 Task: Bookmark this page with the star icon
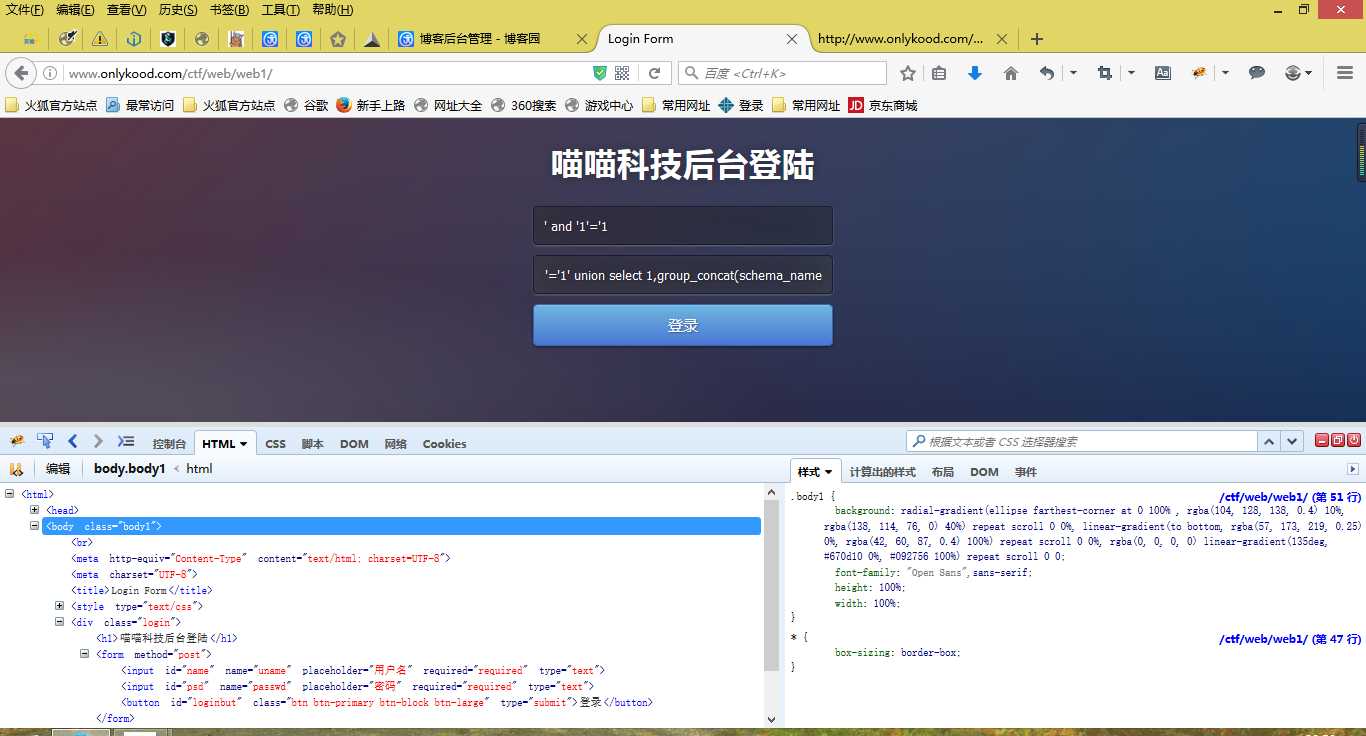pyautogui.click(x=908, y=73)
